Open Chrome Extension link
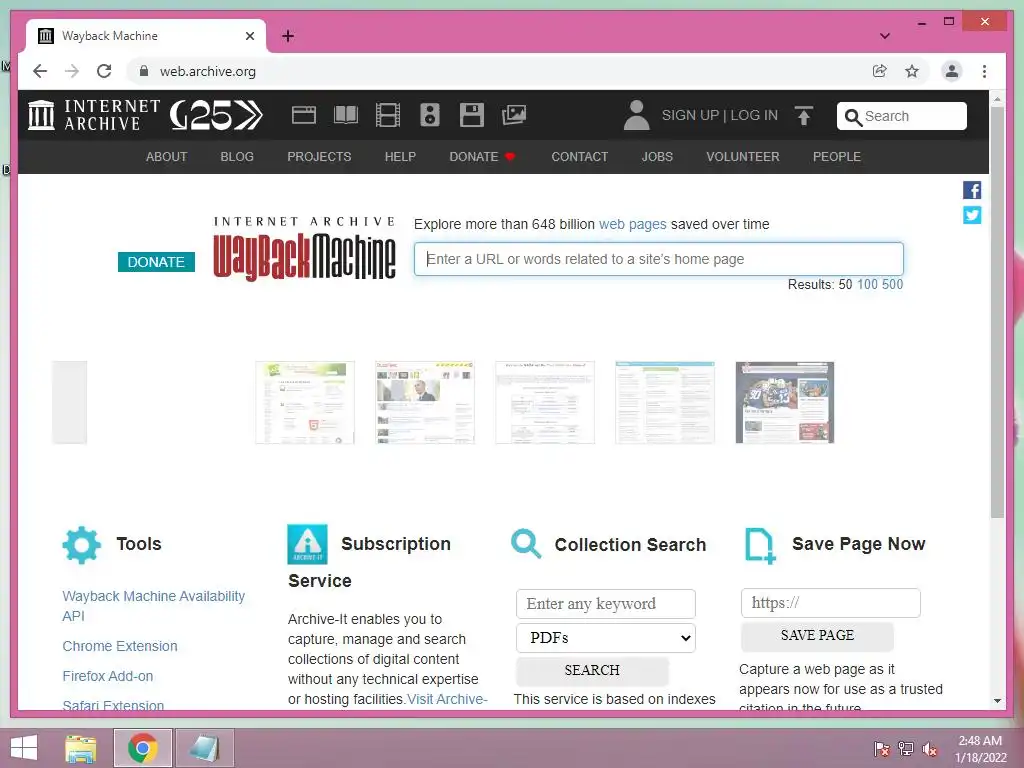 click(x=120, y=646)
